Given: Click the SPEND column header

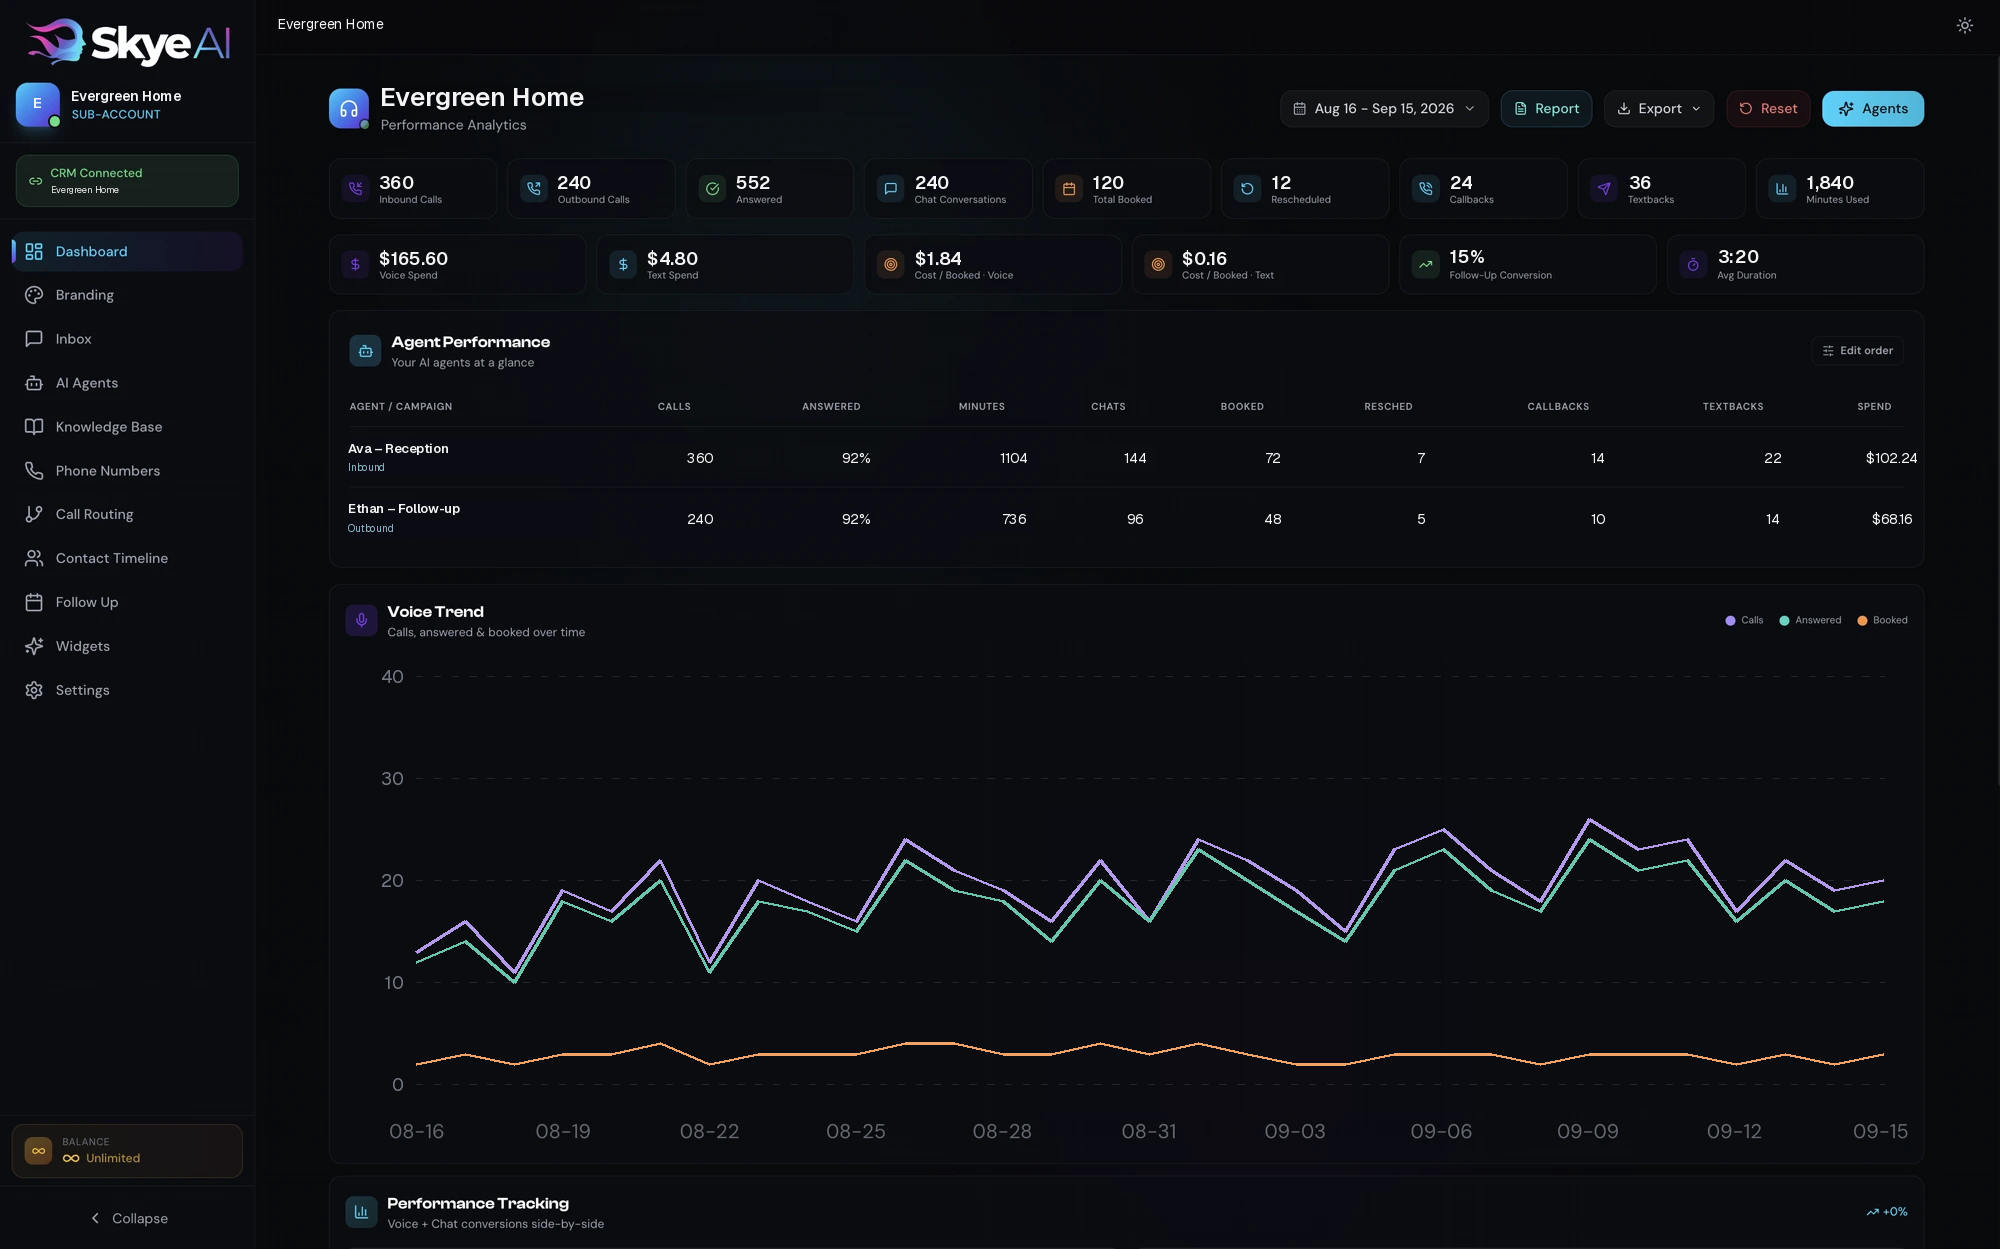Looking at the screenshot, I should [1874, 406].
